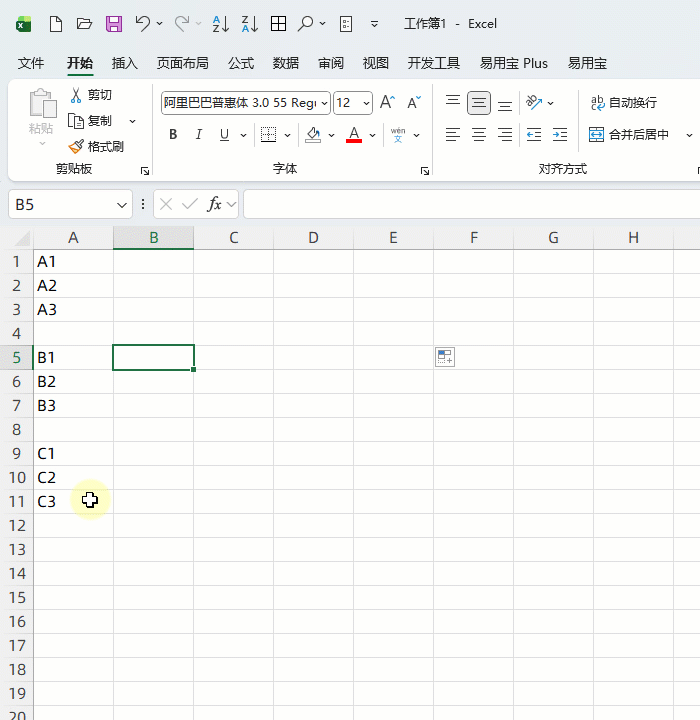Click the Save icon in quick access toolbar
Screen dimensions: 700x720
(x=113, y=23)
